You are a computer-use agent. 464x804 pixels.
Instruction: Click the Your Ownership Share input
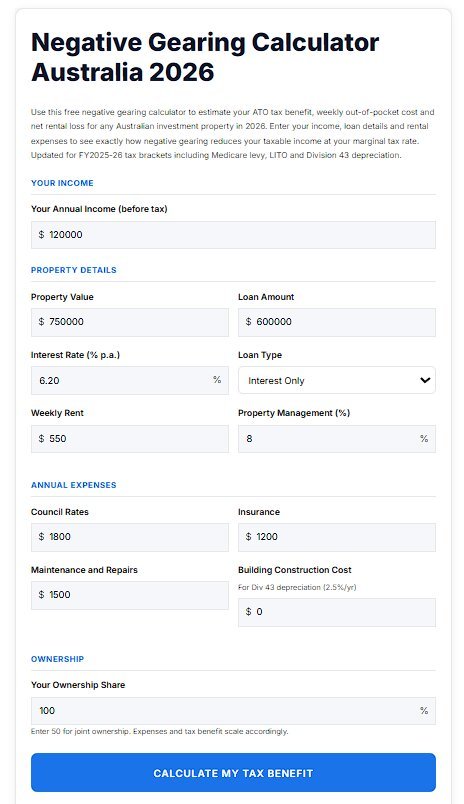(233, 711)
